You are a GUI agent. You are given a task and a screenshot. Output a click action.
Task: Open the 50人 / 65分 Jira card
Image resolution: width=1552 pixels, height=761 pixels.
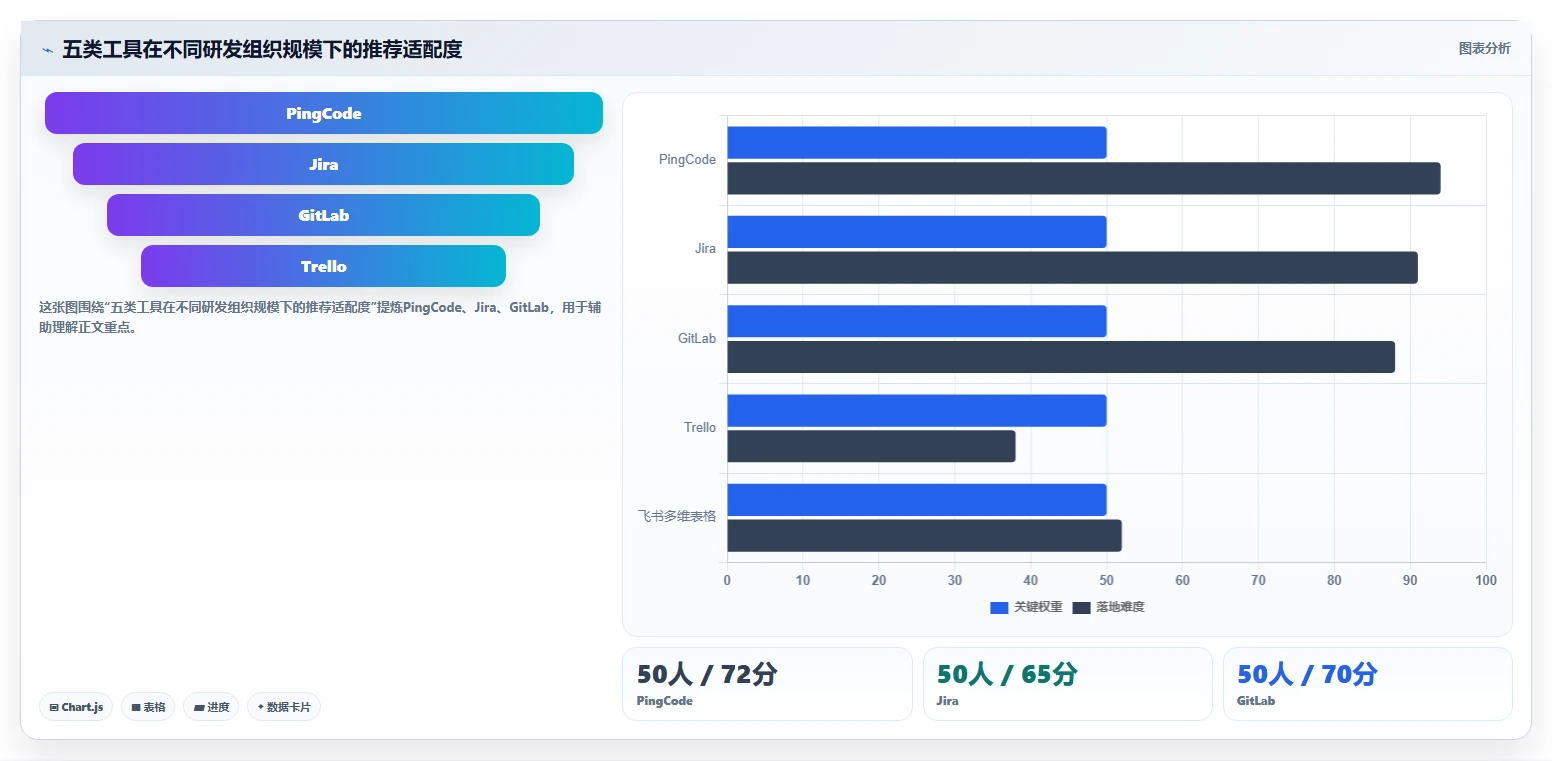(x=1067, y=684)
